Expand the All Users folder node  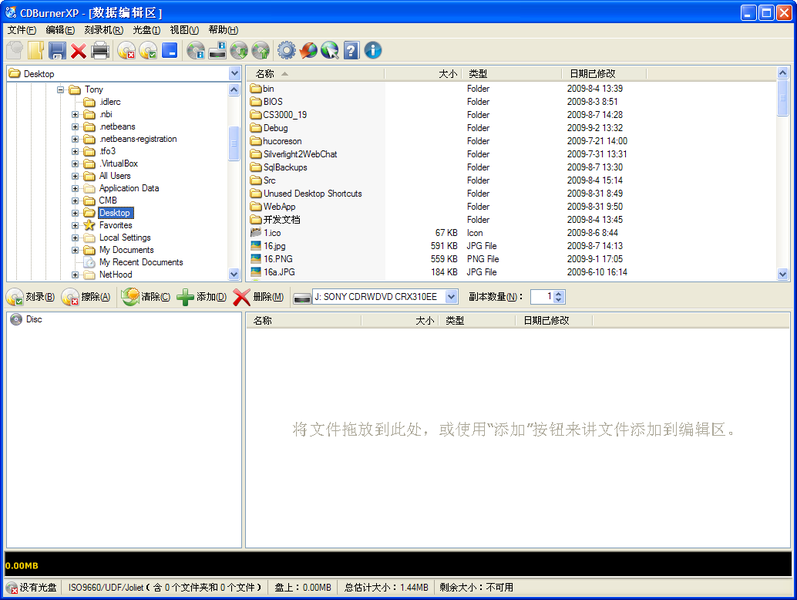point(75,176)
